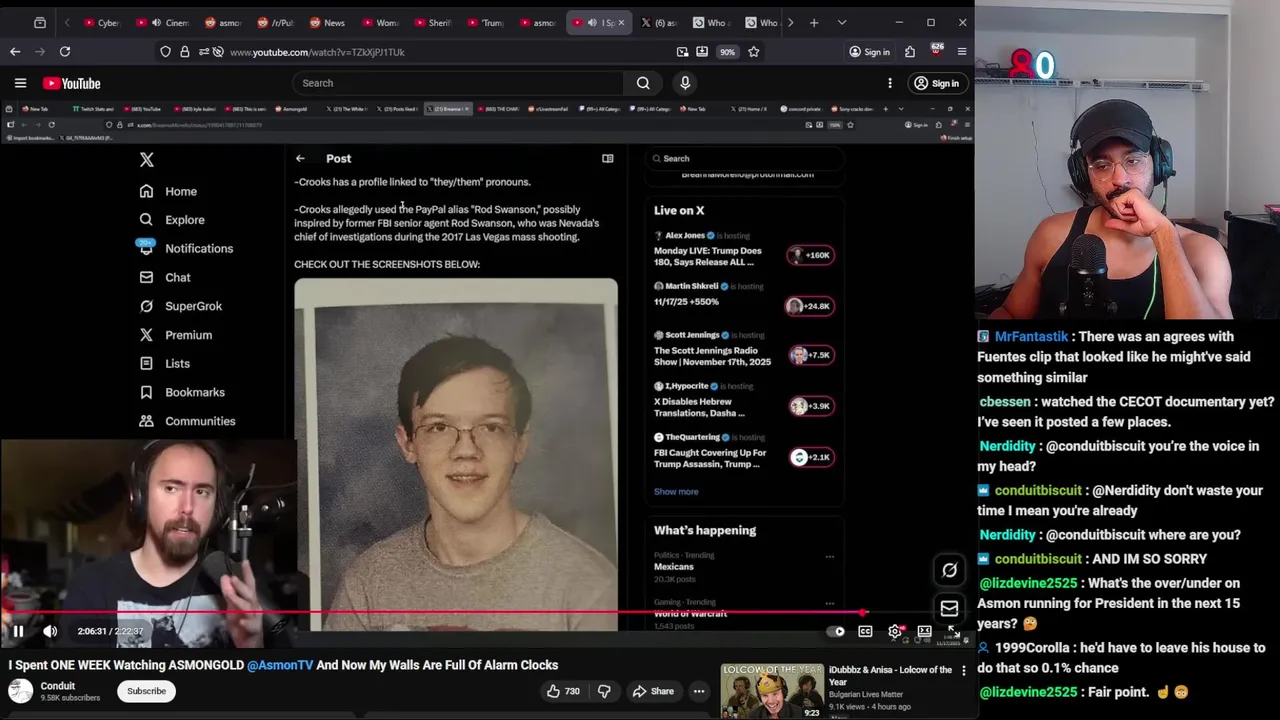Viewport: 1280px width, 720px height.
Task: Open the YouTube guide hamburger menu
Action: (x=20, y=83)
